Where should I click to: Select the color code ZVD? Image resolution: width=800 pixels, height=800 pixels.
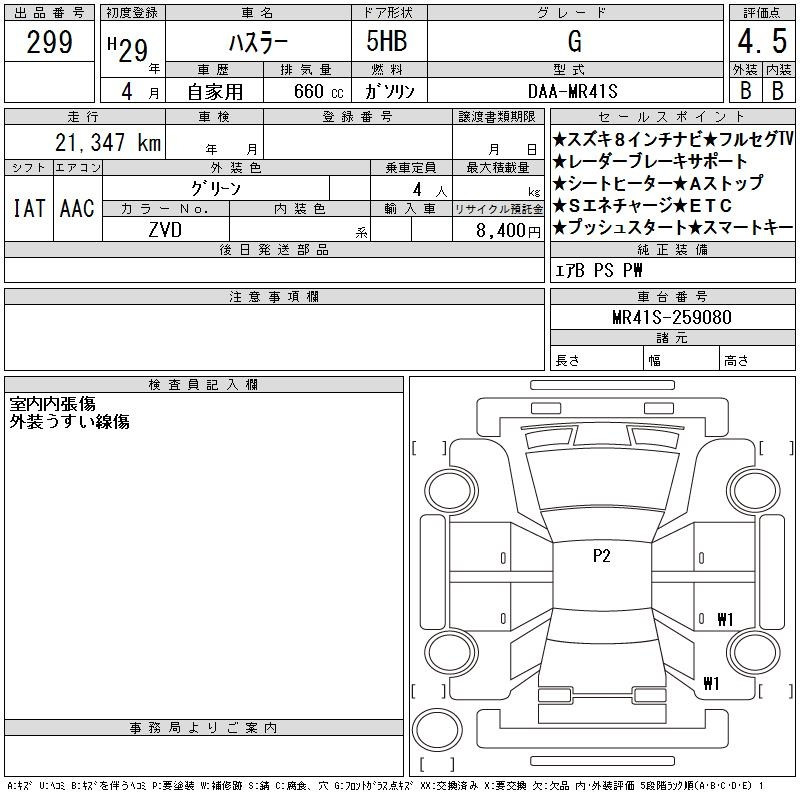coord(165,229)
